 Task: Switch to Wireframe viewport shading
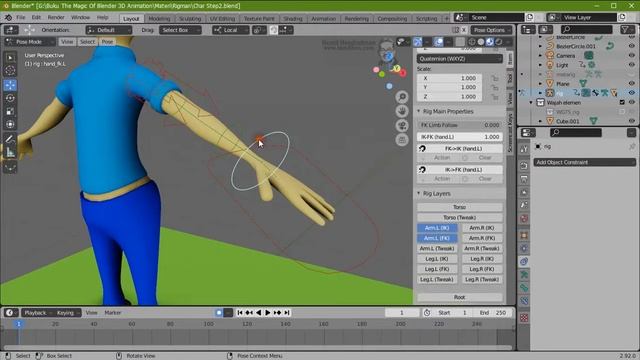point(472,42)
